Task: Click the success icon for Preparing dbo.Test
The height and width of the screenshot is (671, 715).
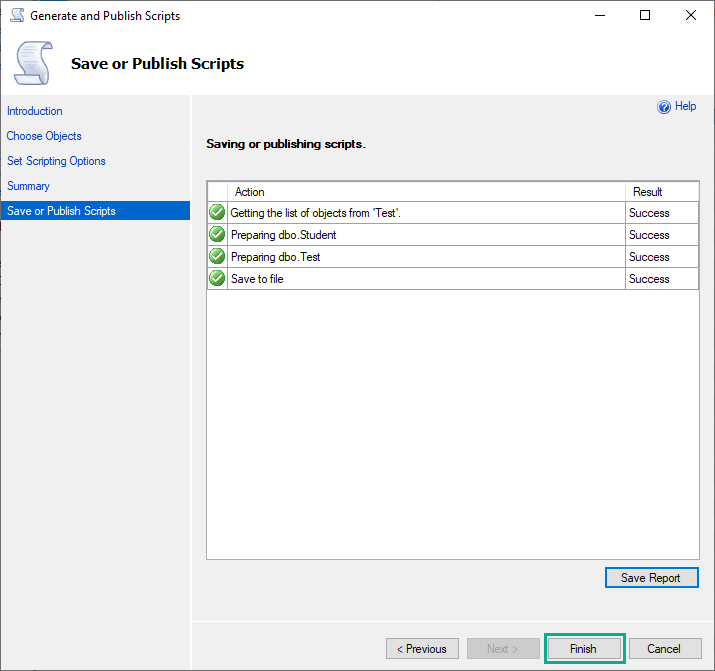Action: (x=217, y=257)
